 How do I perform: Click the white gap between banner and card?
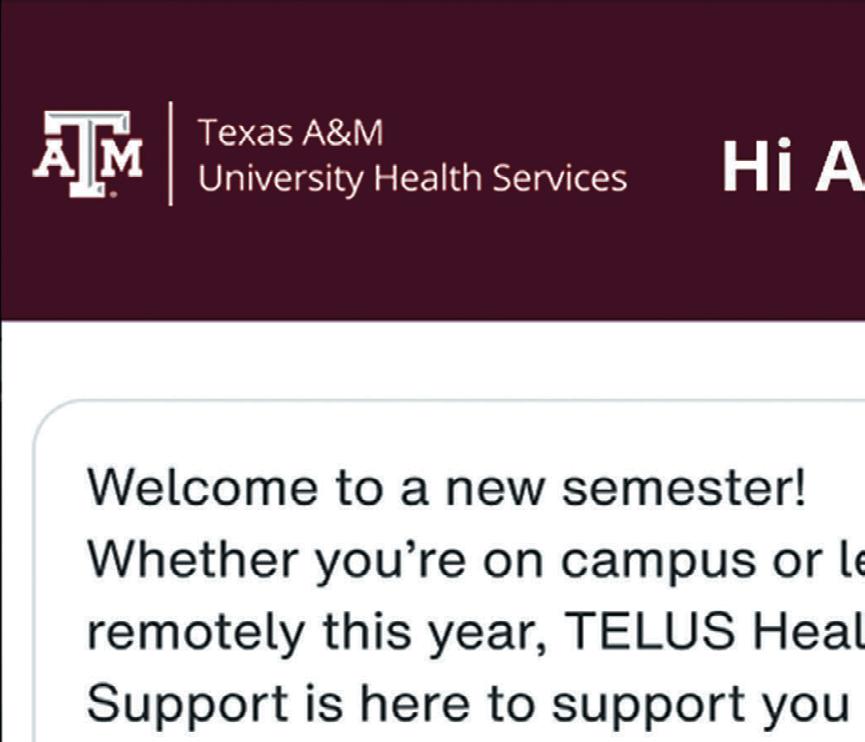[x=430, y=360]
